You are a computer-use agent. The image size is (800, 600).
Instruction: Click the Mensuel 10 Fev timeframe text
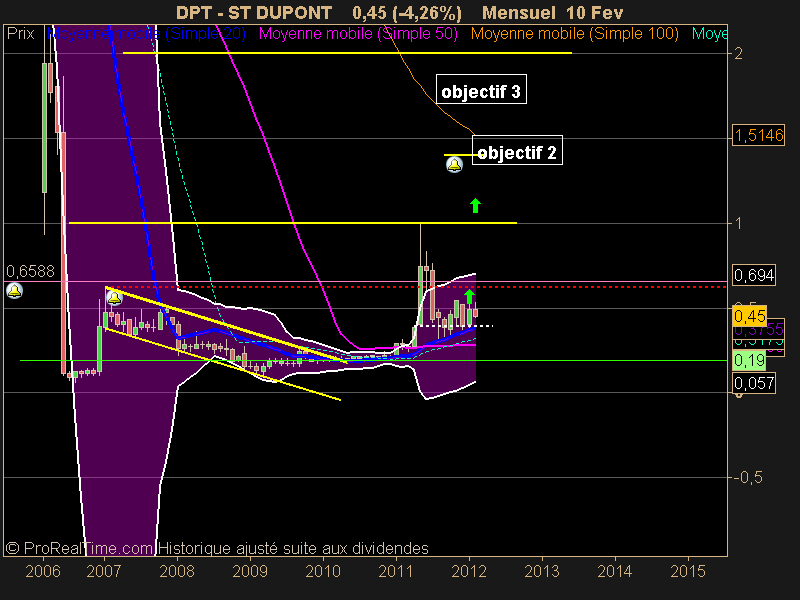tap(553, 12)
